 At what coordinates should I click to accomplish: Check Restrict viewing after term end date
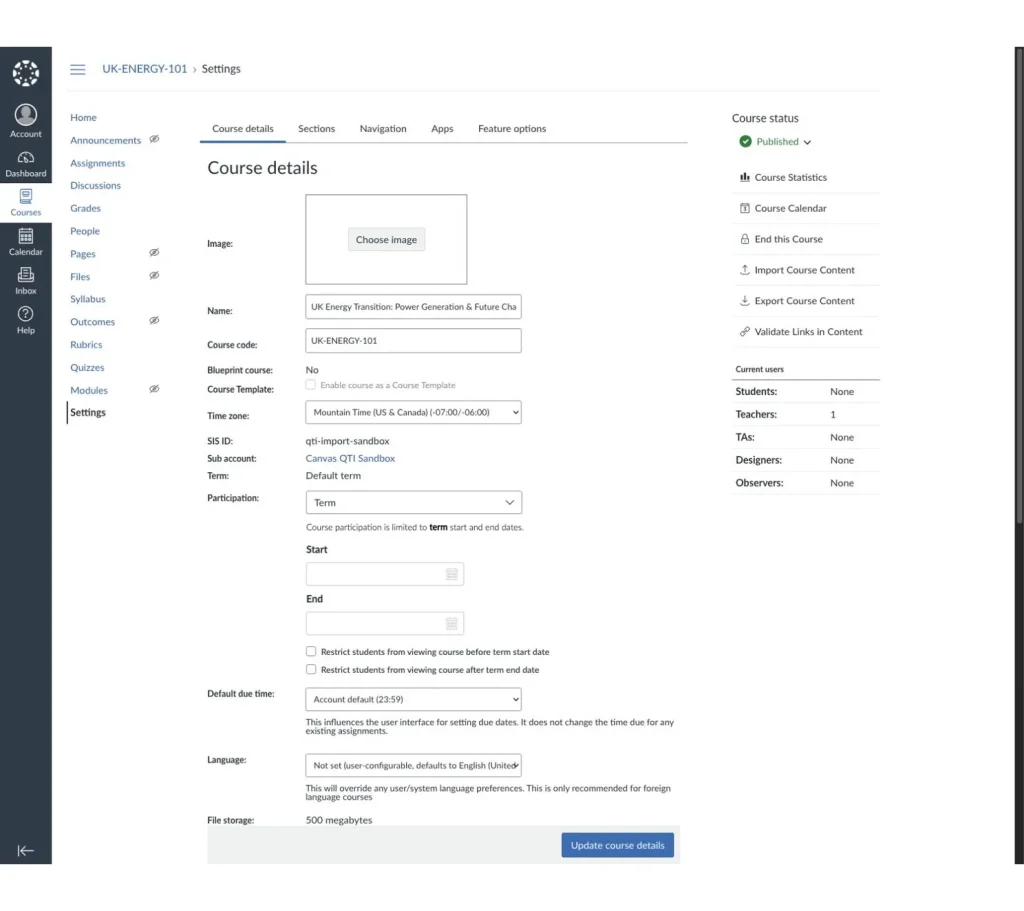311,669
